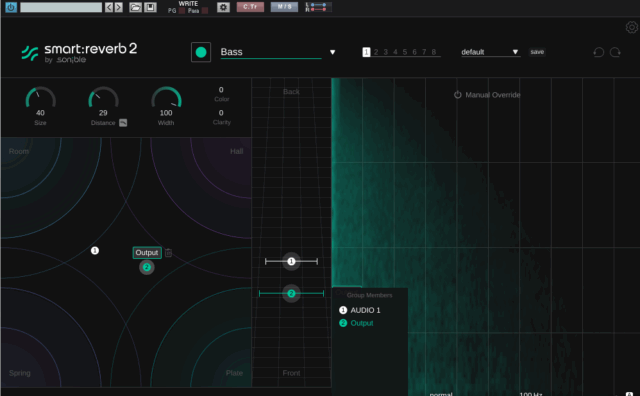
Task: Expand profile list with arrow next to Bass
Action: coord(333,52)
